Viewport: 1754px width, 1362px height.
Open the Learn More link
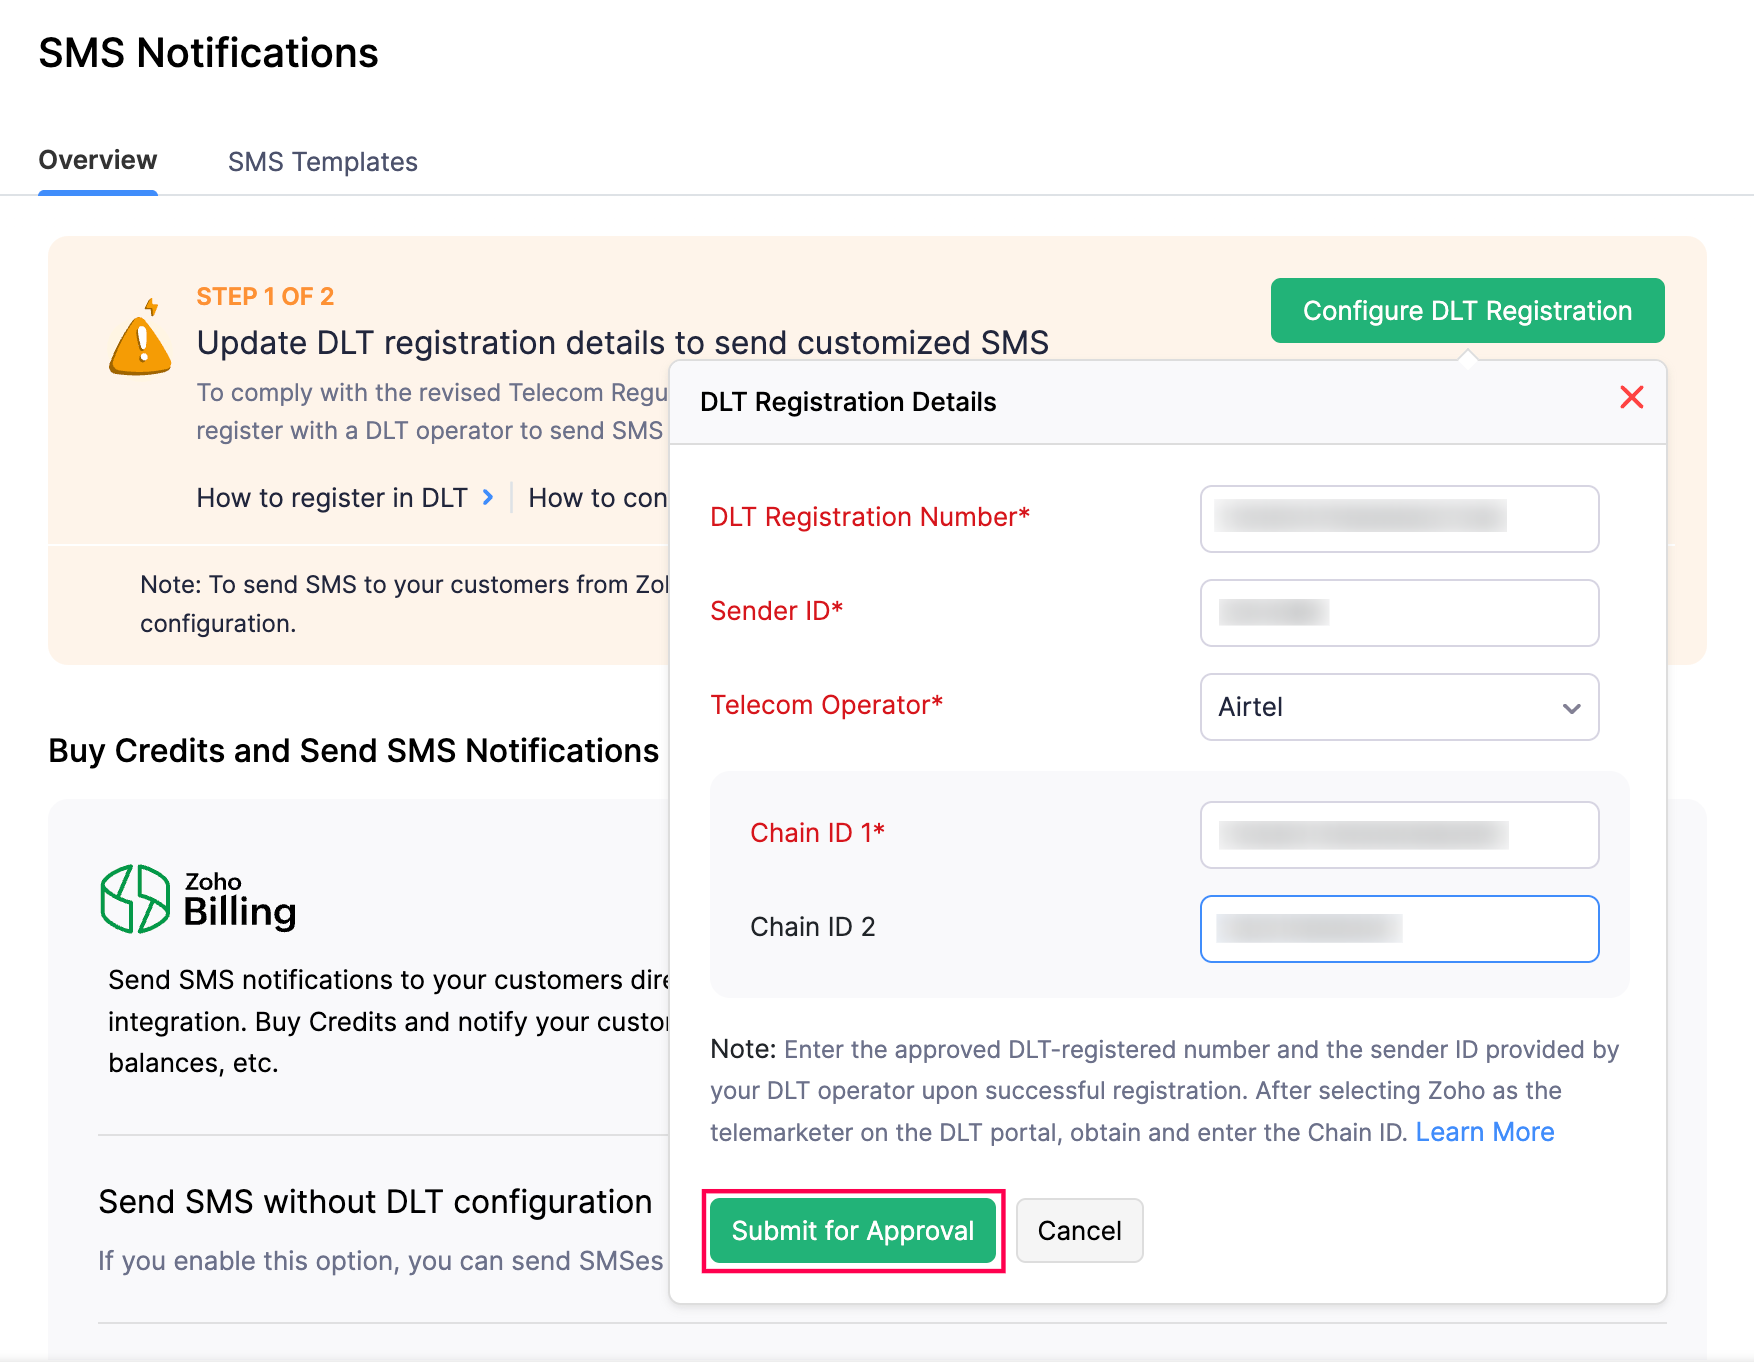(x=1484, y=1131)
